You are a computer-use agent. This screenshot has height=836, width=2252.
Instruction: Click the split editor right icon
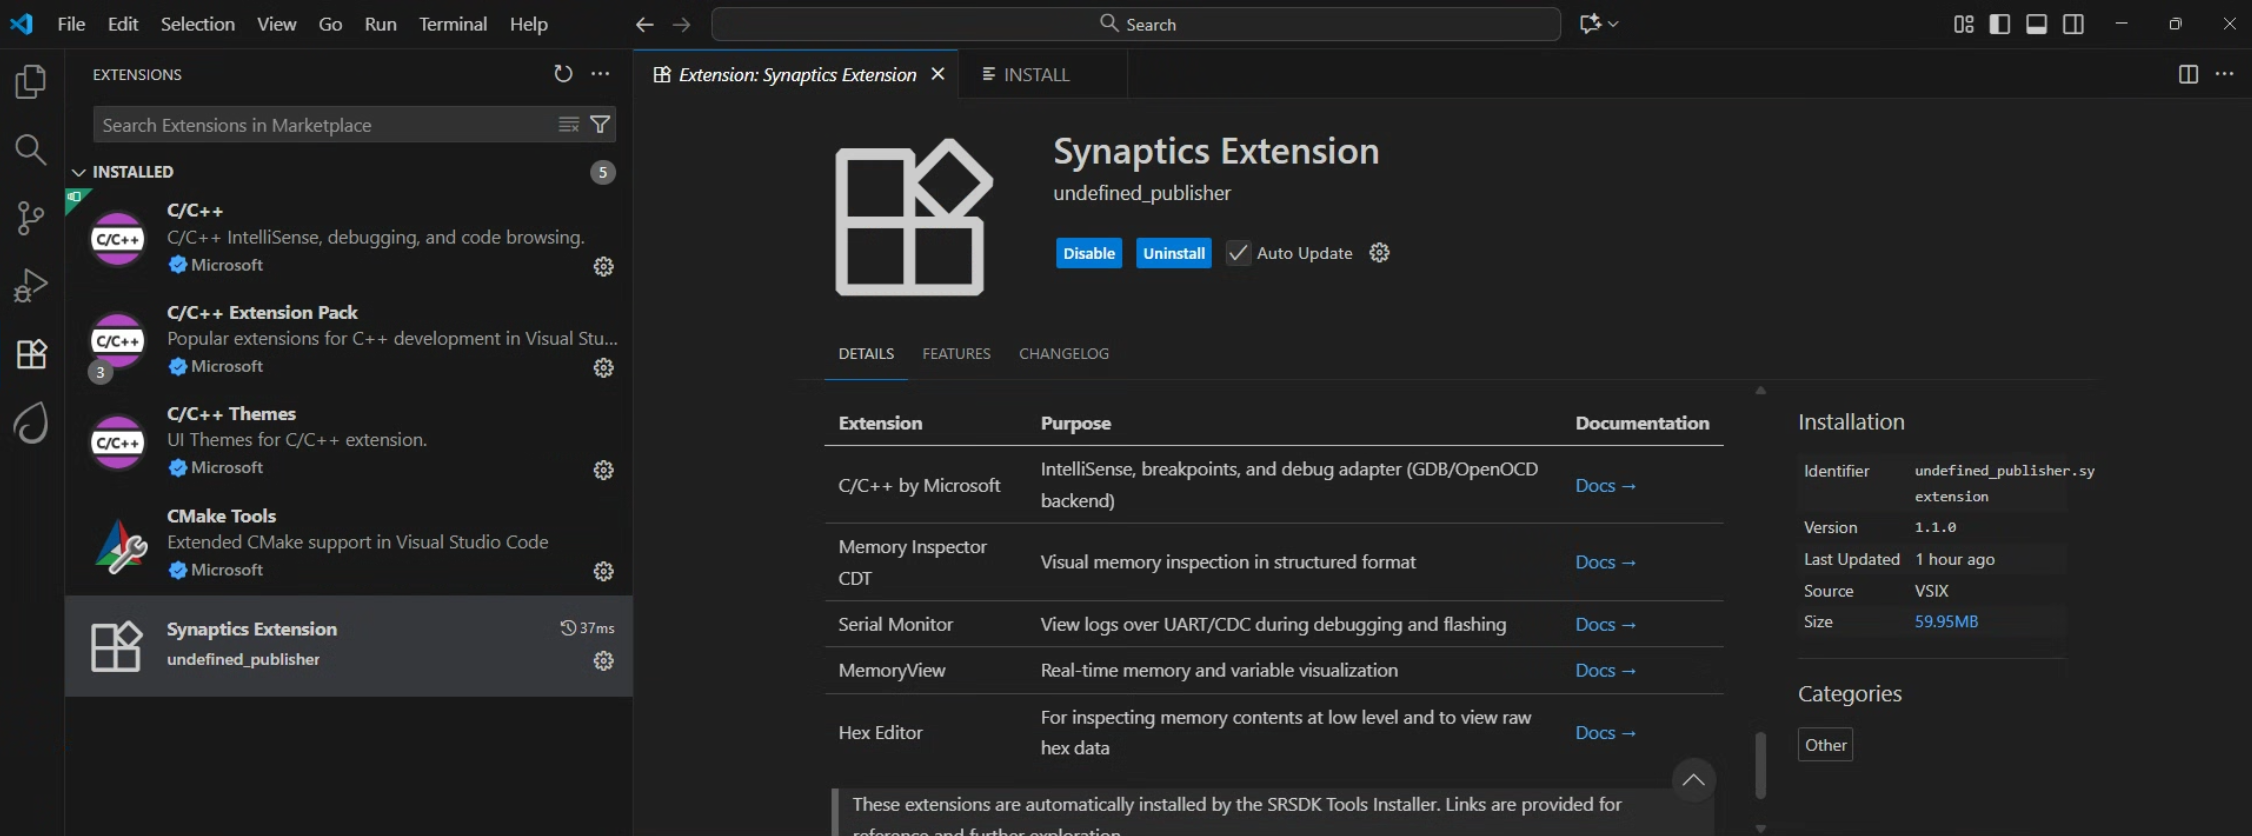[x=2188, y=75]
